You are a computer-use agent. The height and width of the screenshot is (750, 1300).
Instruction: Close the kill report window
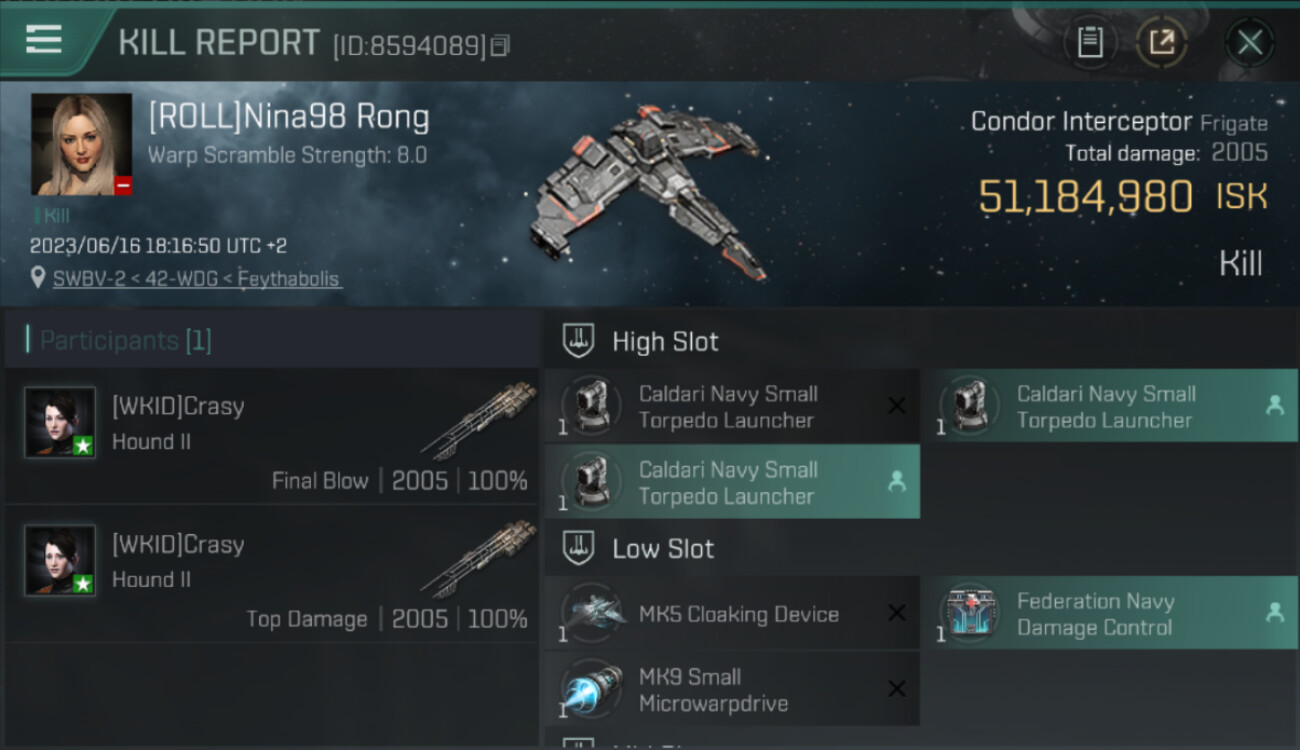point(1249,42)
